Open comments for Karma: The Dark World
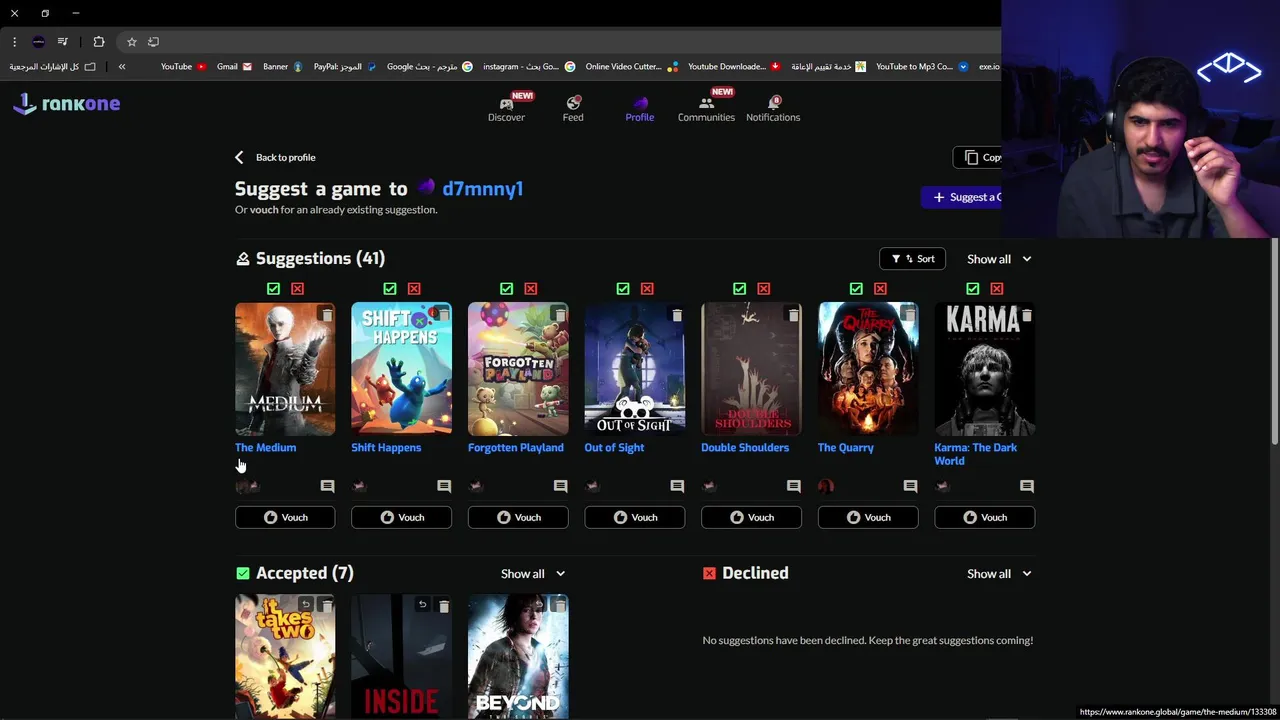1280x720 pixels. tap(1027, 486)
